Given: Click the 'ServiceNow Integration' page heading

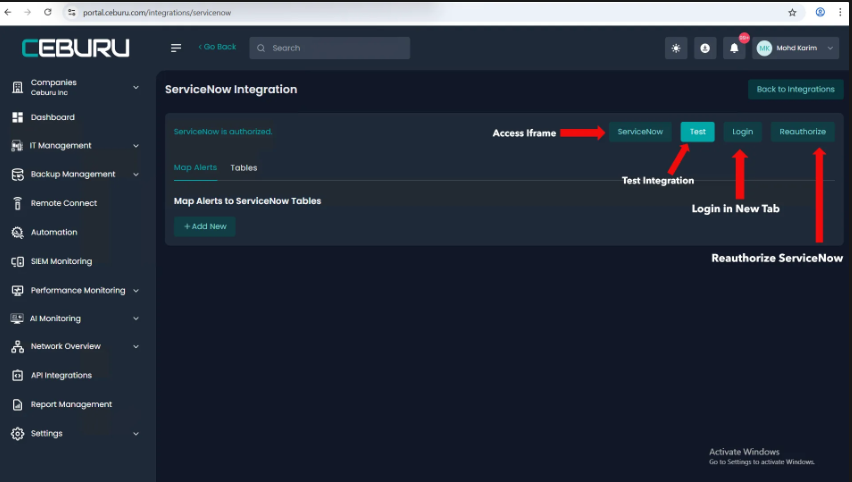Looking at the screenshot, I should click(231, 90).
